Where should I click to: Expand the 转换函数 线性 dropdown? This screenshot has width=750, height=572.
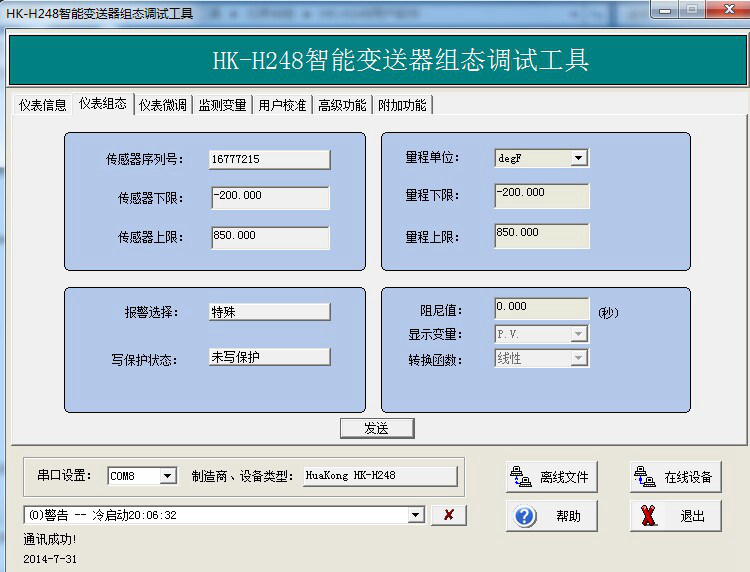coord(578,358)
